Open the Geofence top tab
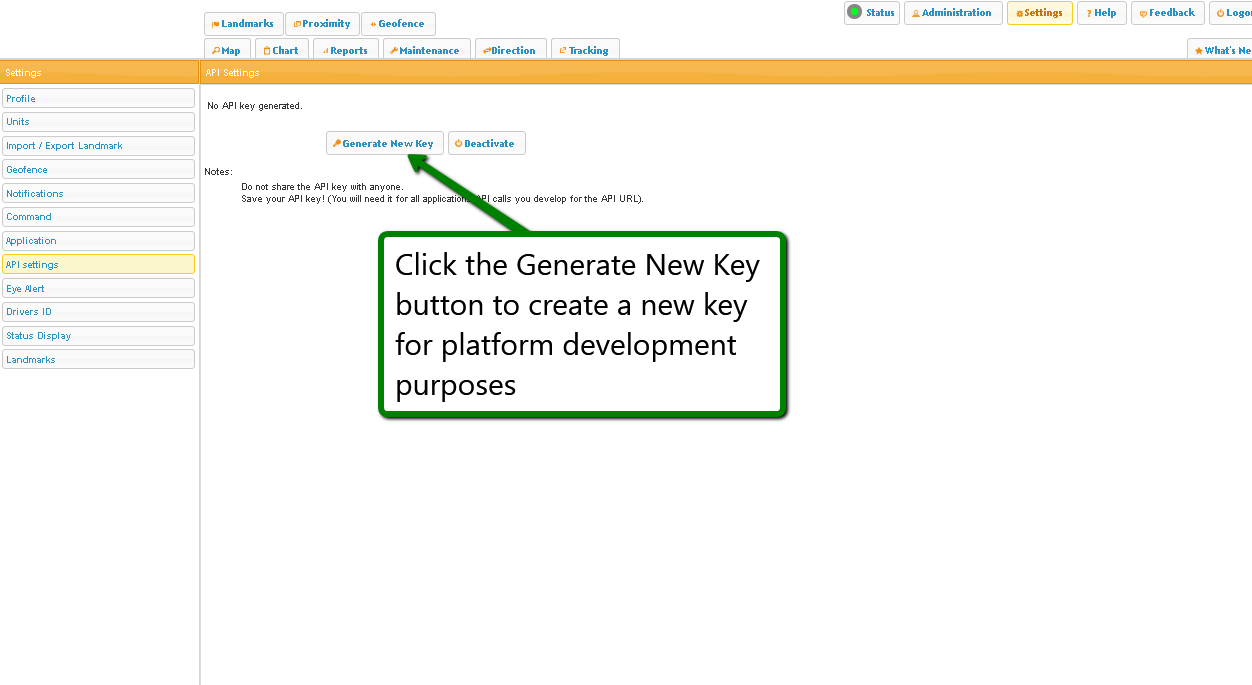The width and height of the screenshot is (1252, 685). tap(397, 24)
